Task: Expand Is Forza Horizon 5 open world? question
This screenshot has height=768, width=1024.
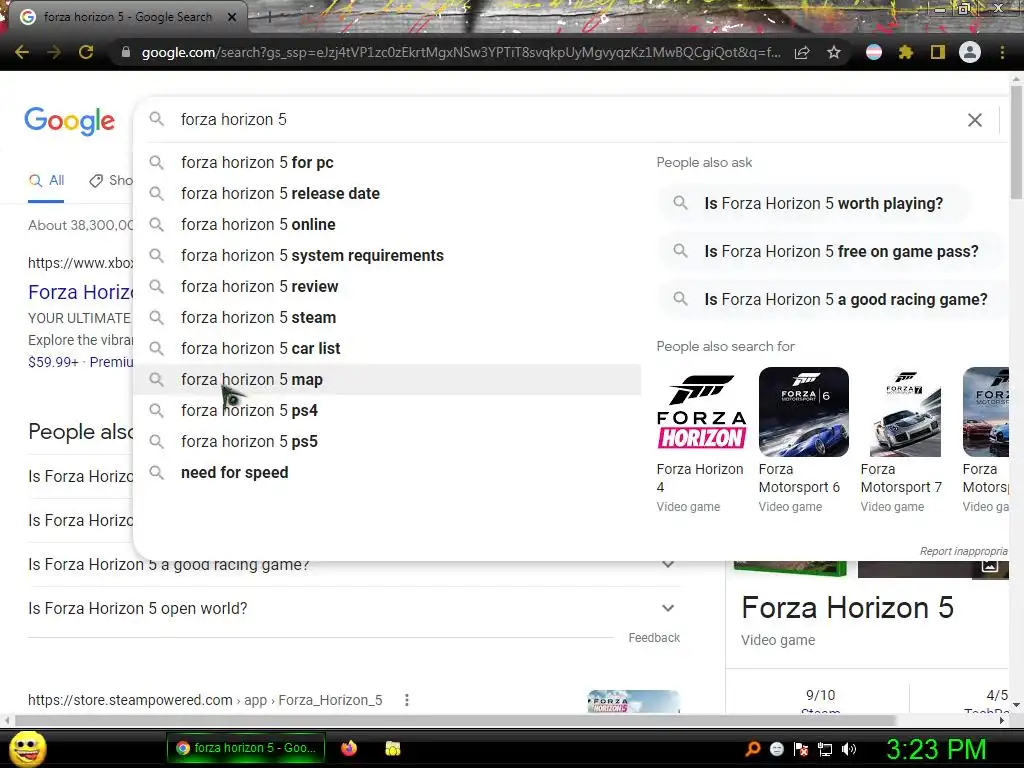Action: point(353,609)
